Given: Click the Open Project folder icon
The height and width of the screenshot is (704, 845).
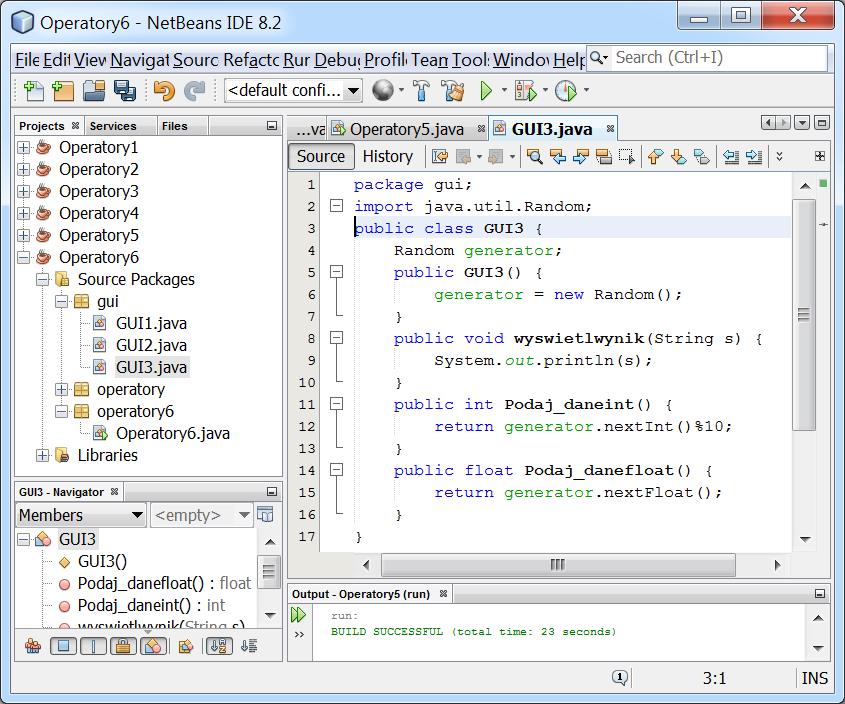Looking at the screenshot, I should 94,91.
